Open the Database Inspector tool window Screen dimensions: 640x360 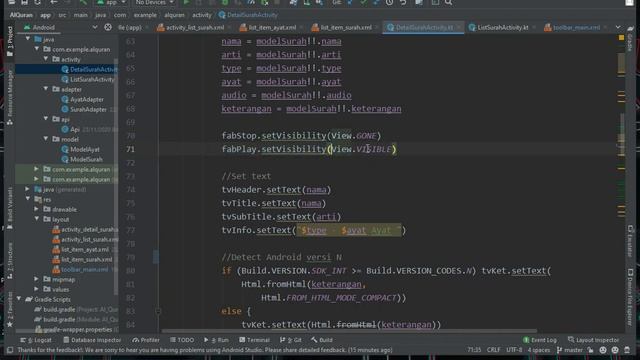92,340
